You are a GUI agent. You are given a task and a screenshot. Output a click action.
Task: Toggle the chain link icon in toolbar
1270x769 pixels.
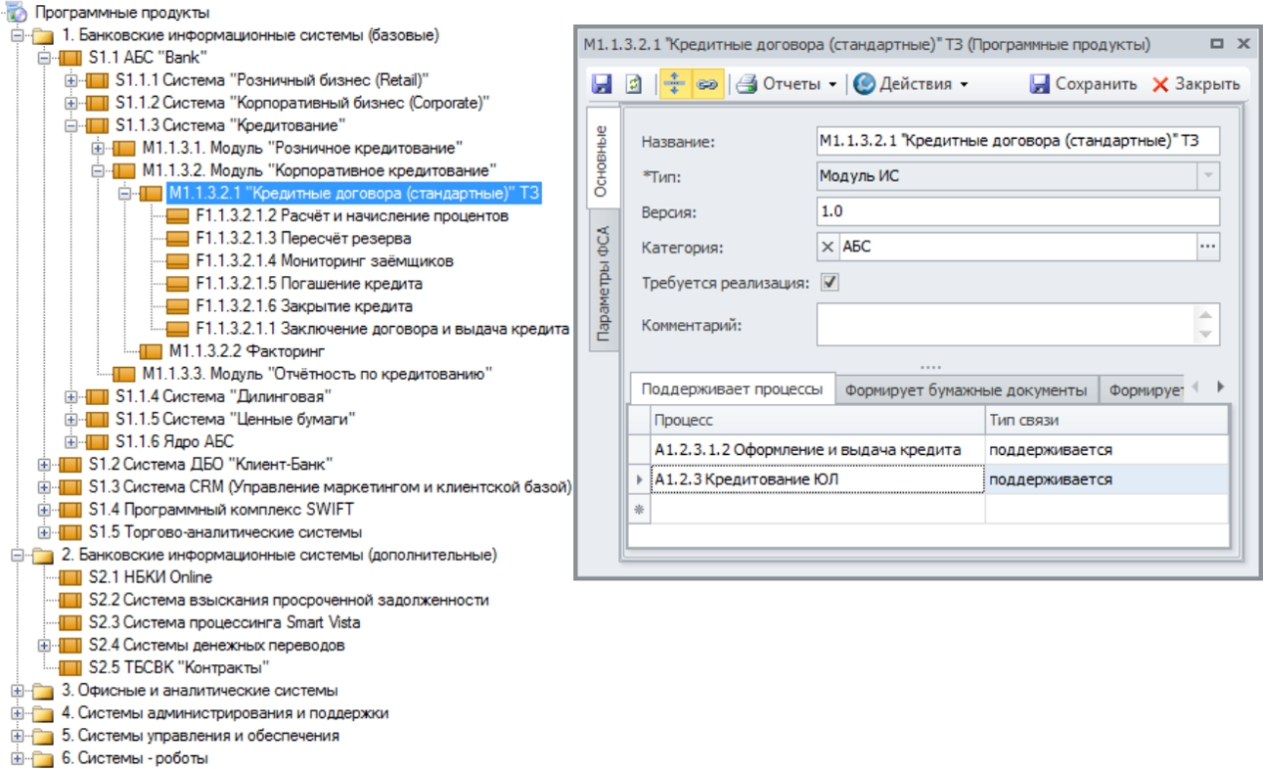click(706, 85)
